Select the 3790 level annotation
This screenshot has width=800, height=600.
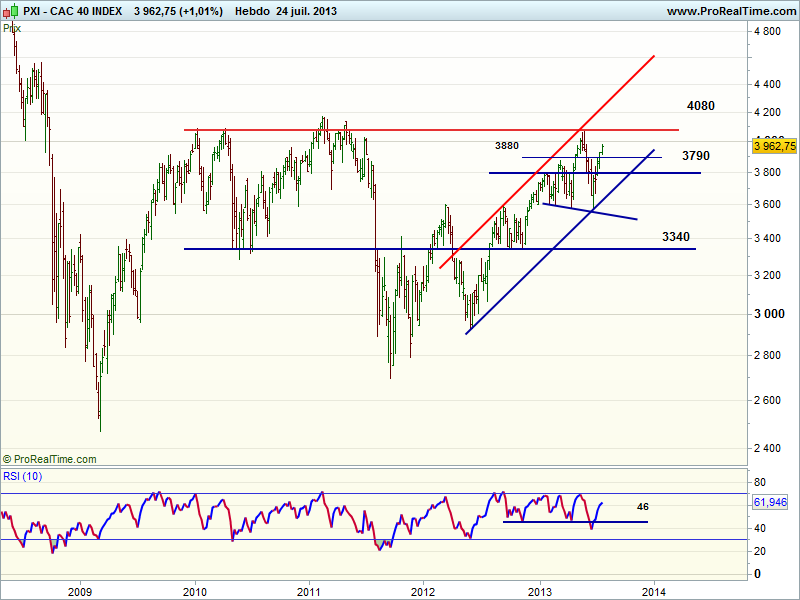[x=696, y=156]
